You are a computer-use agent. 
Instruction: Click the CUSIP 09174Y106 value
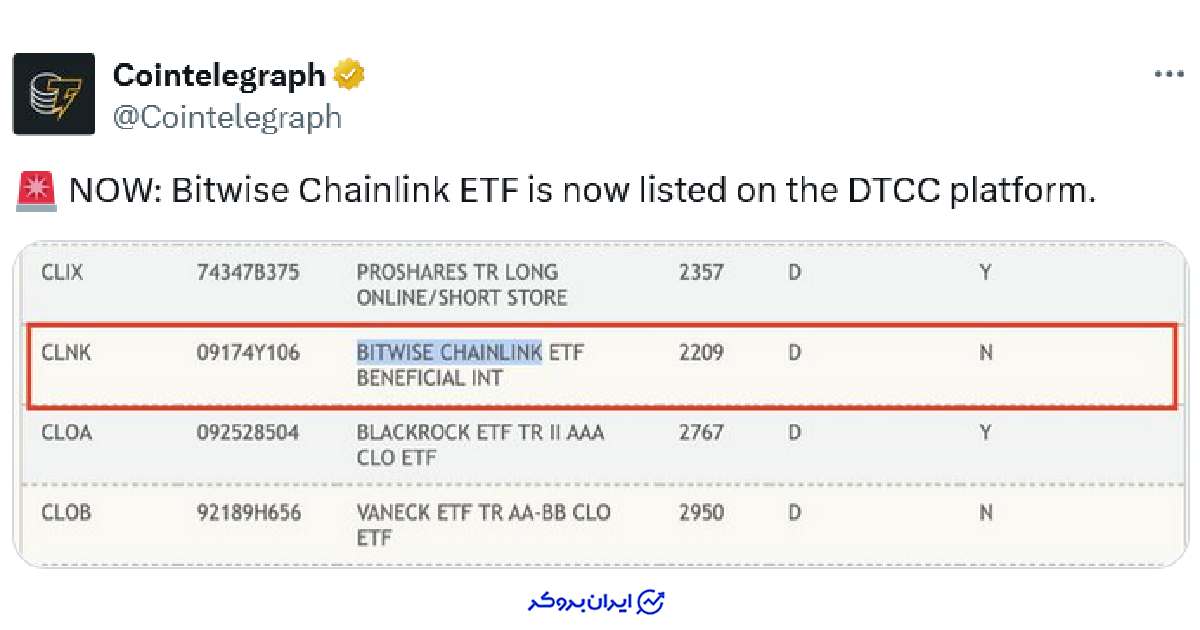point(248,352)
